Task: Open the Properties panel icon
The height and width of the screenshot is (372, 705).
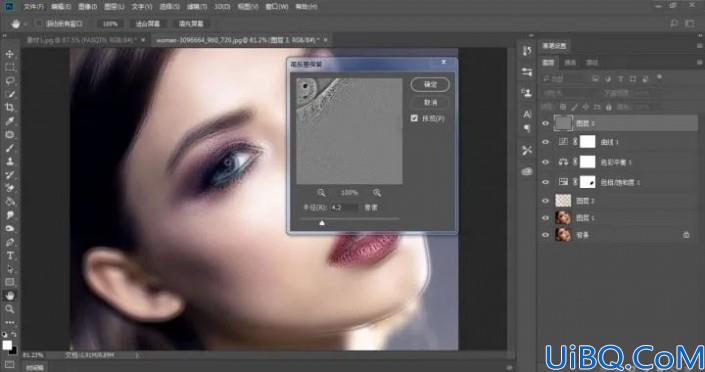Action: 527,72
